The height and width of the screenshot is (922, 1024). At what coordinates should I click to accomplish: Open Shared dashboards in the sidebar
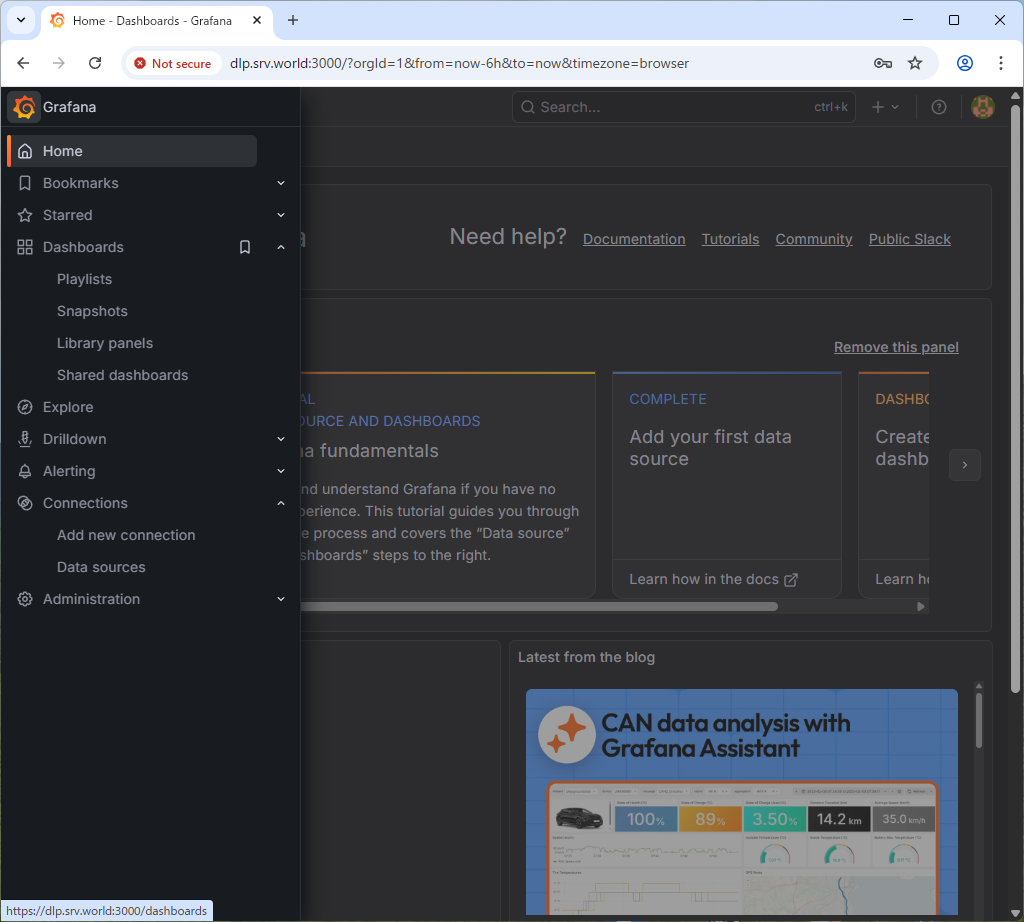click(122, 375)
